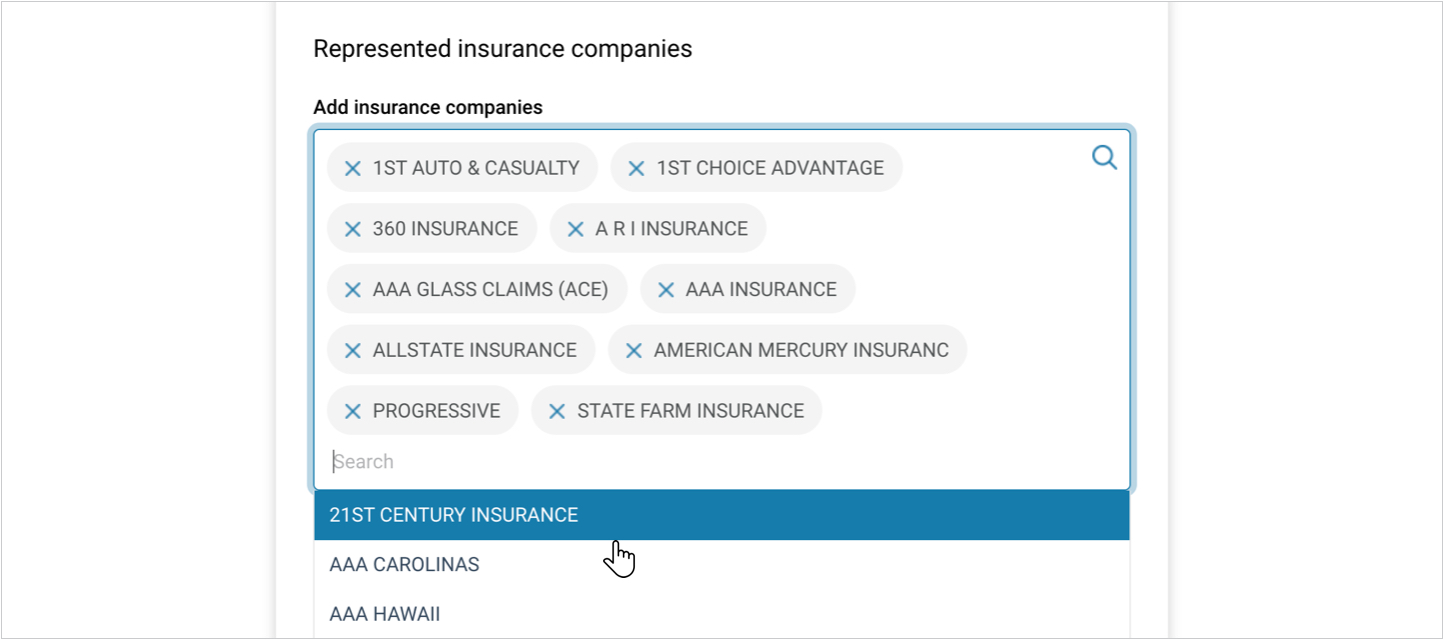This screenshot has height=640, width=1444.
Task: Pick AAA HAWAII from dropdown
Action: (384, 614)
